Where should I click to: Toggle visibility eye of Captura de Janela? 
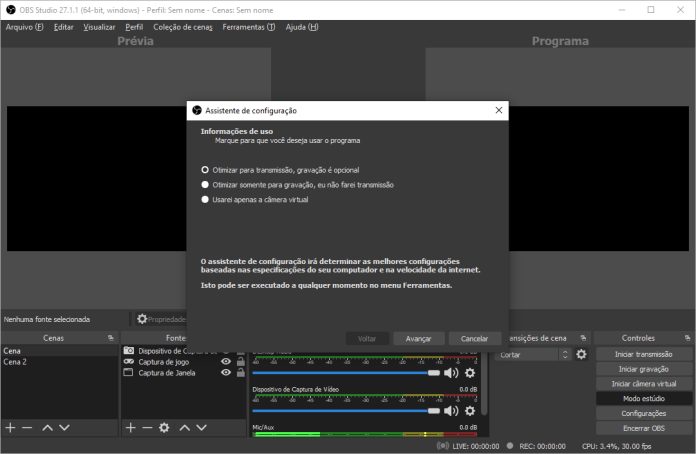[226, 372]
